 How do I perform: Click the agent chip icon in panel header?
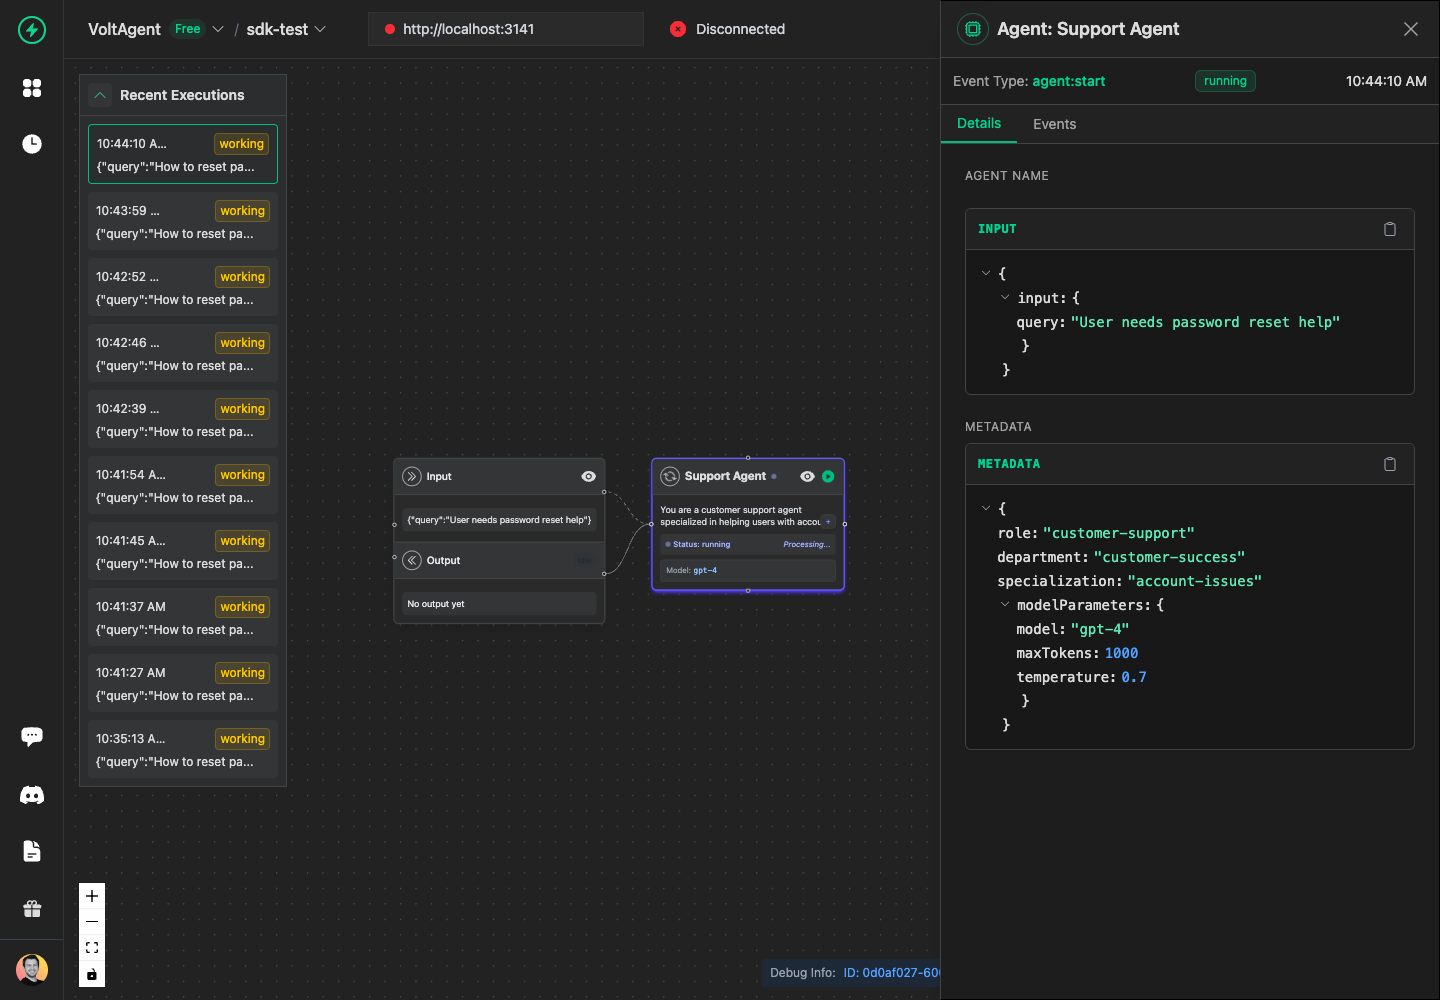(x=972, y=29)
